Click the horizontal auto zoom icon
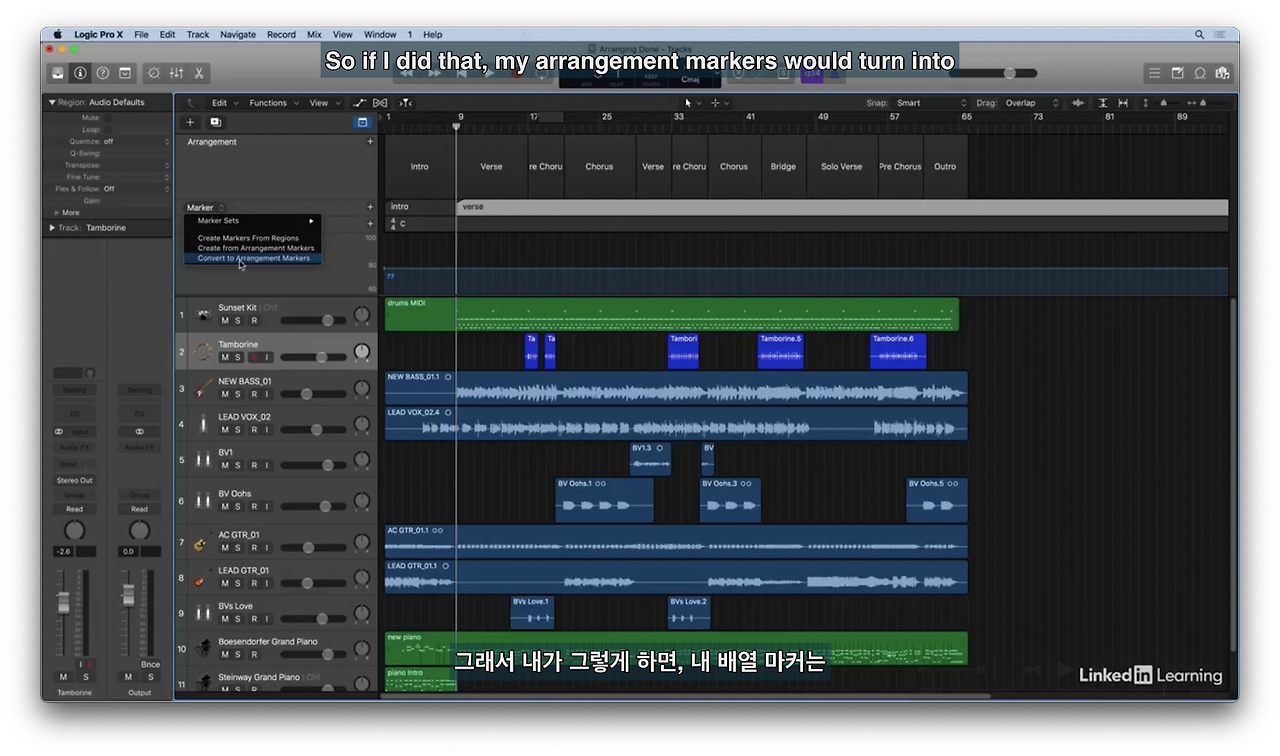1280x756 pixels. [x=1123, y=103]
